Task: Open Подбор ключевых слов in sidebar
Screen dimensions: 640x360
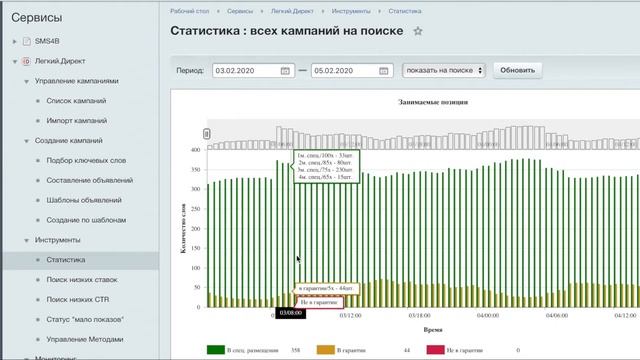Action: (x=86, y=160)
